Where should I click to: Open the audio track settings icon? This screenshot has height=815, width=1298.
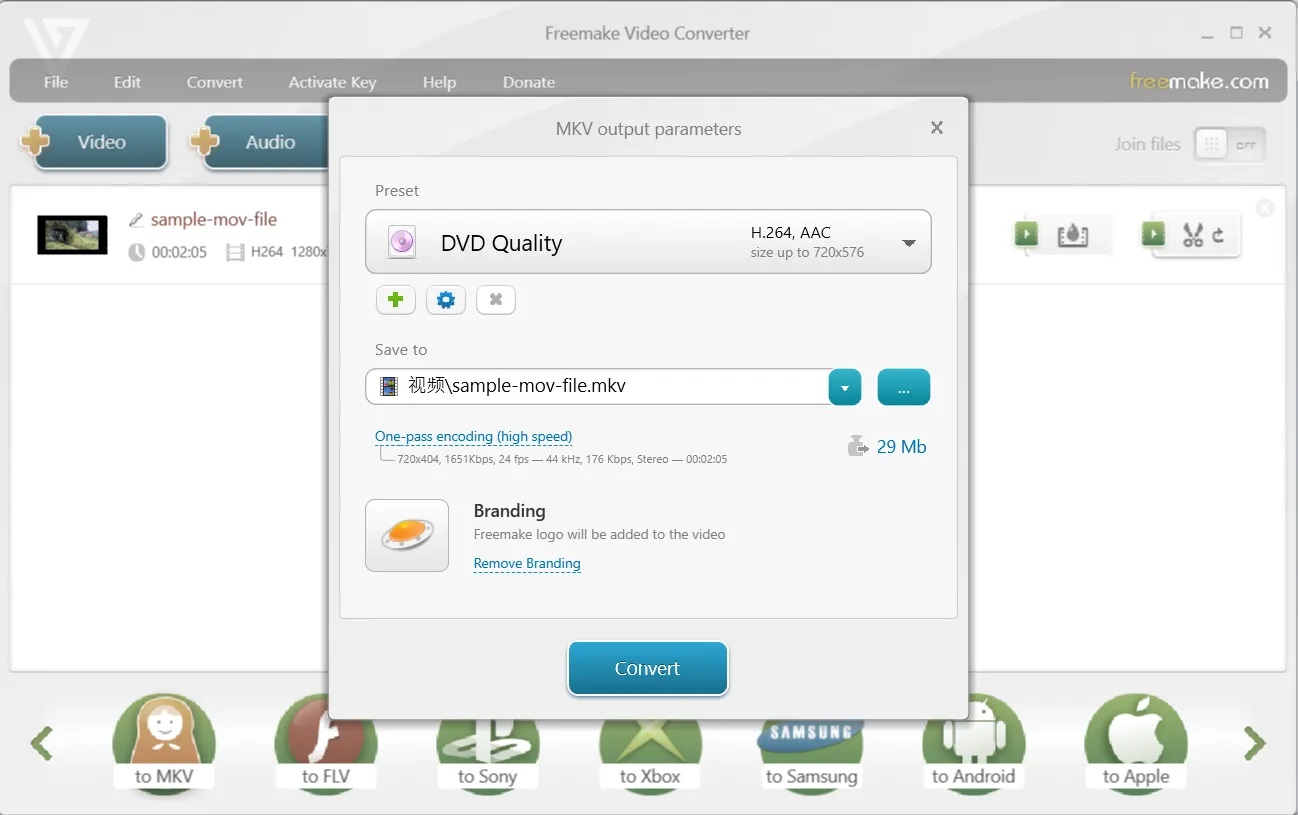coord(1072,235)
